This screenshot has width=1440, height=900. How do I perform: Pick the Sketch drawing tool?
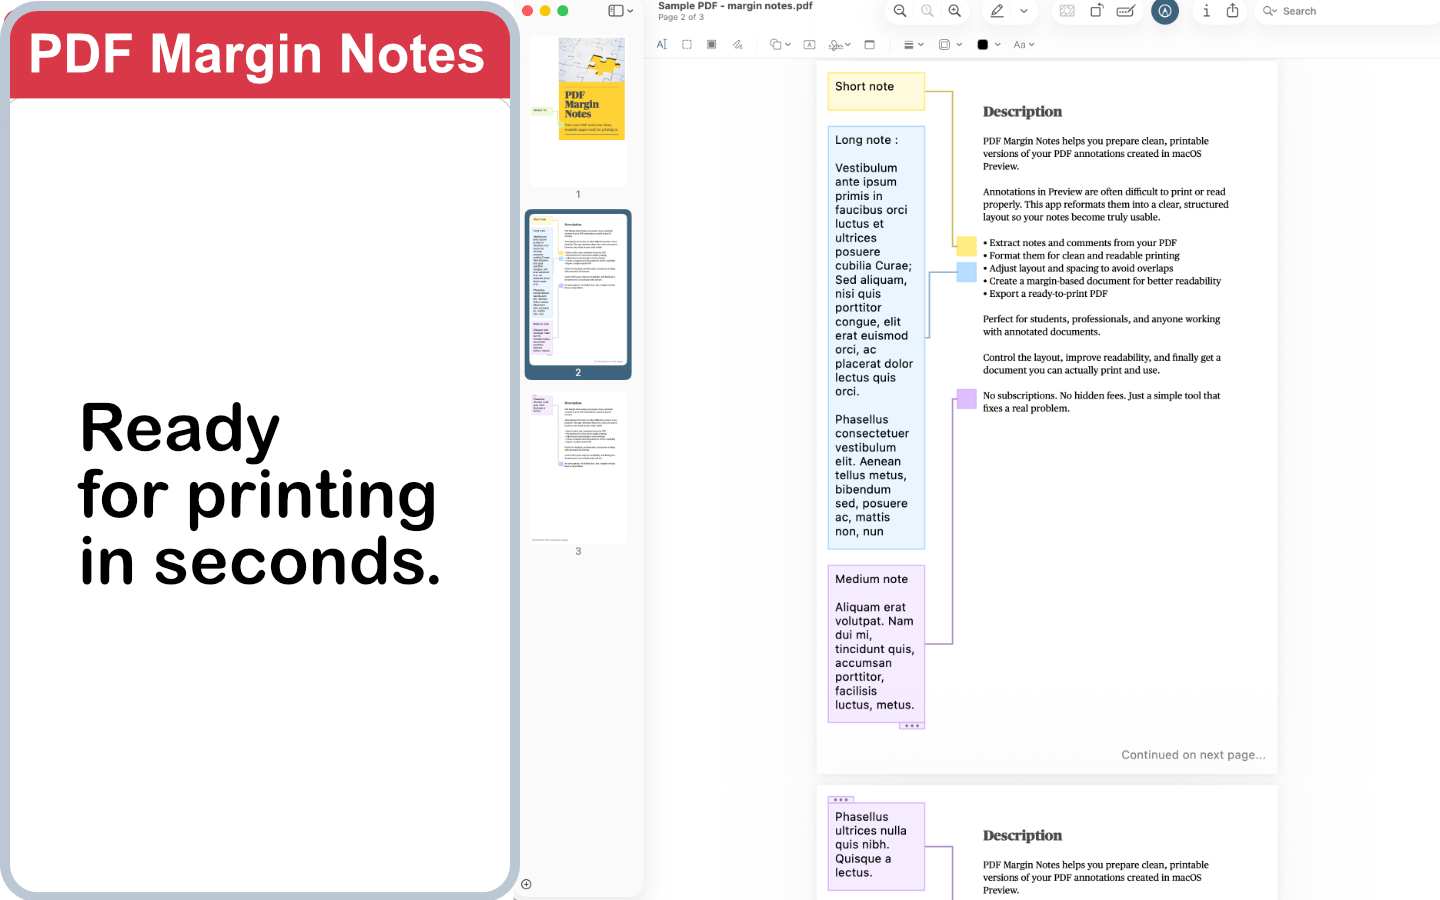click(737, 44)
